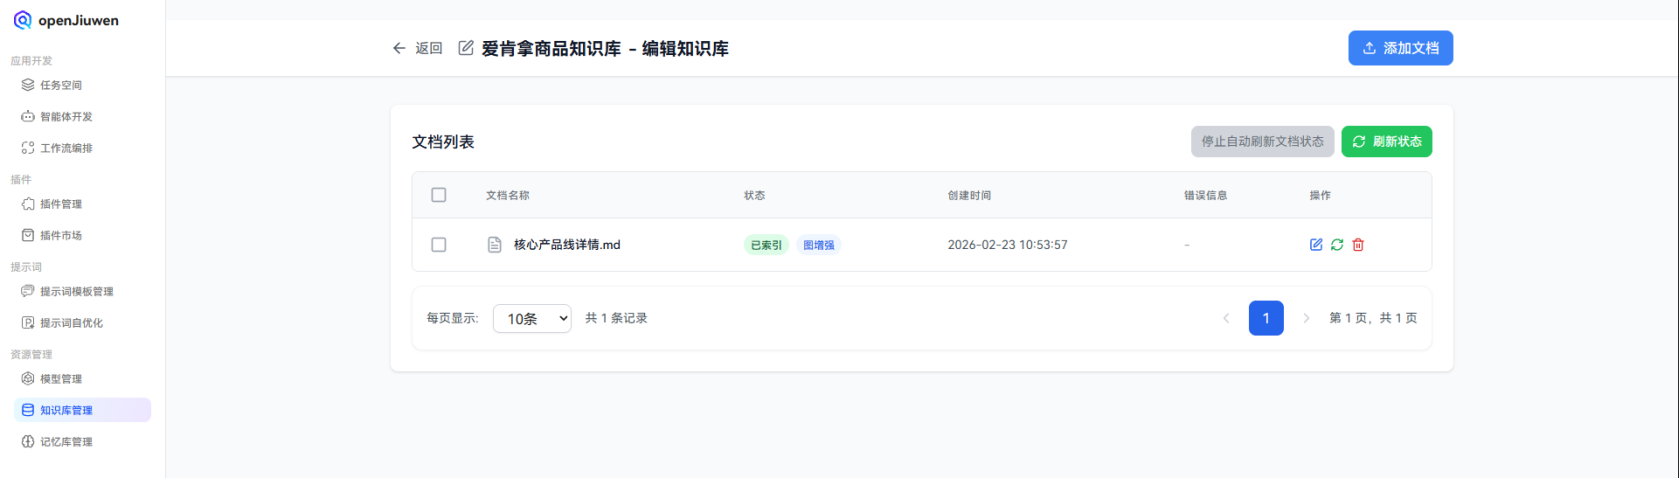
Task: Click the 返回 link
Action: [x=429, y=48]
